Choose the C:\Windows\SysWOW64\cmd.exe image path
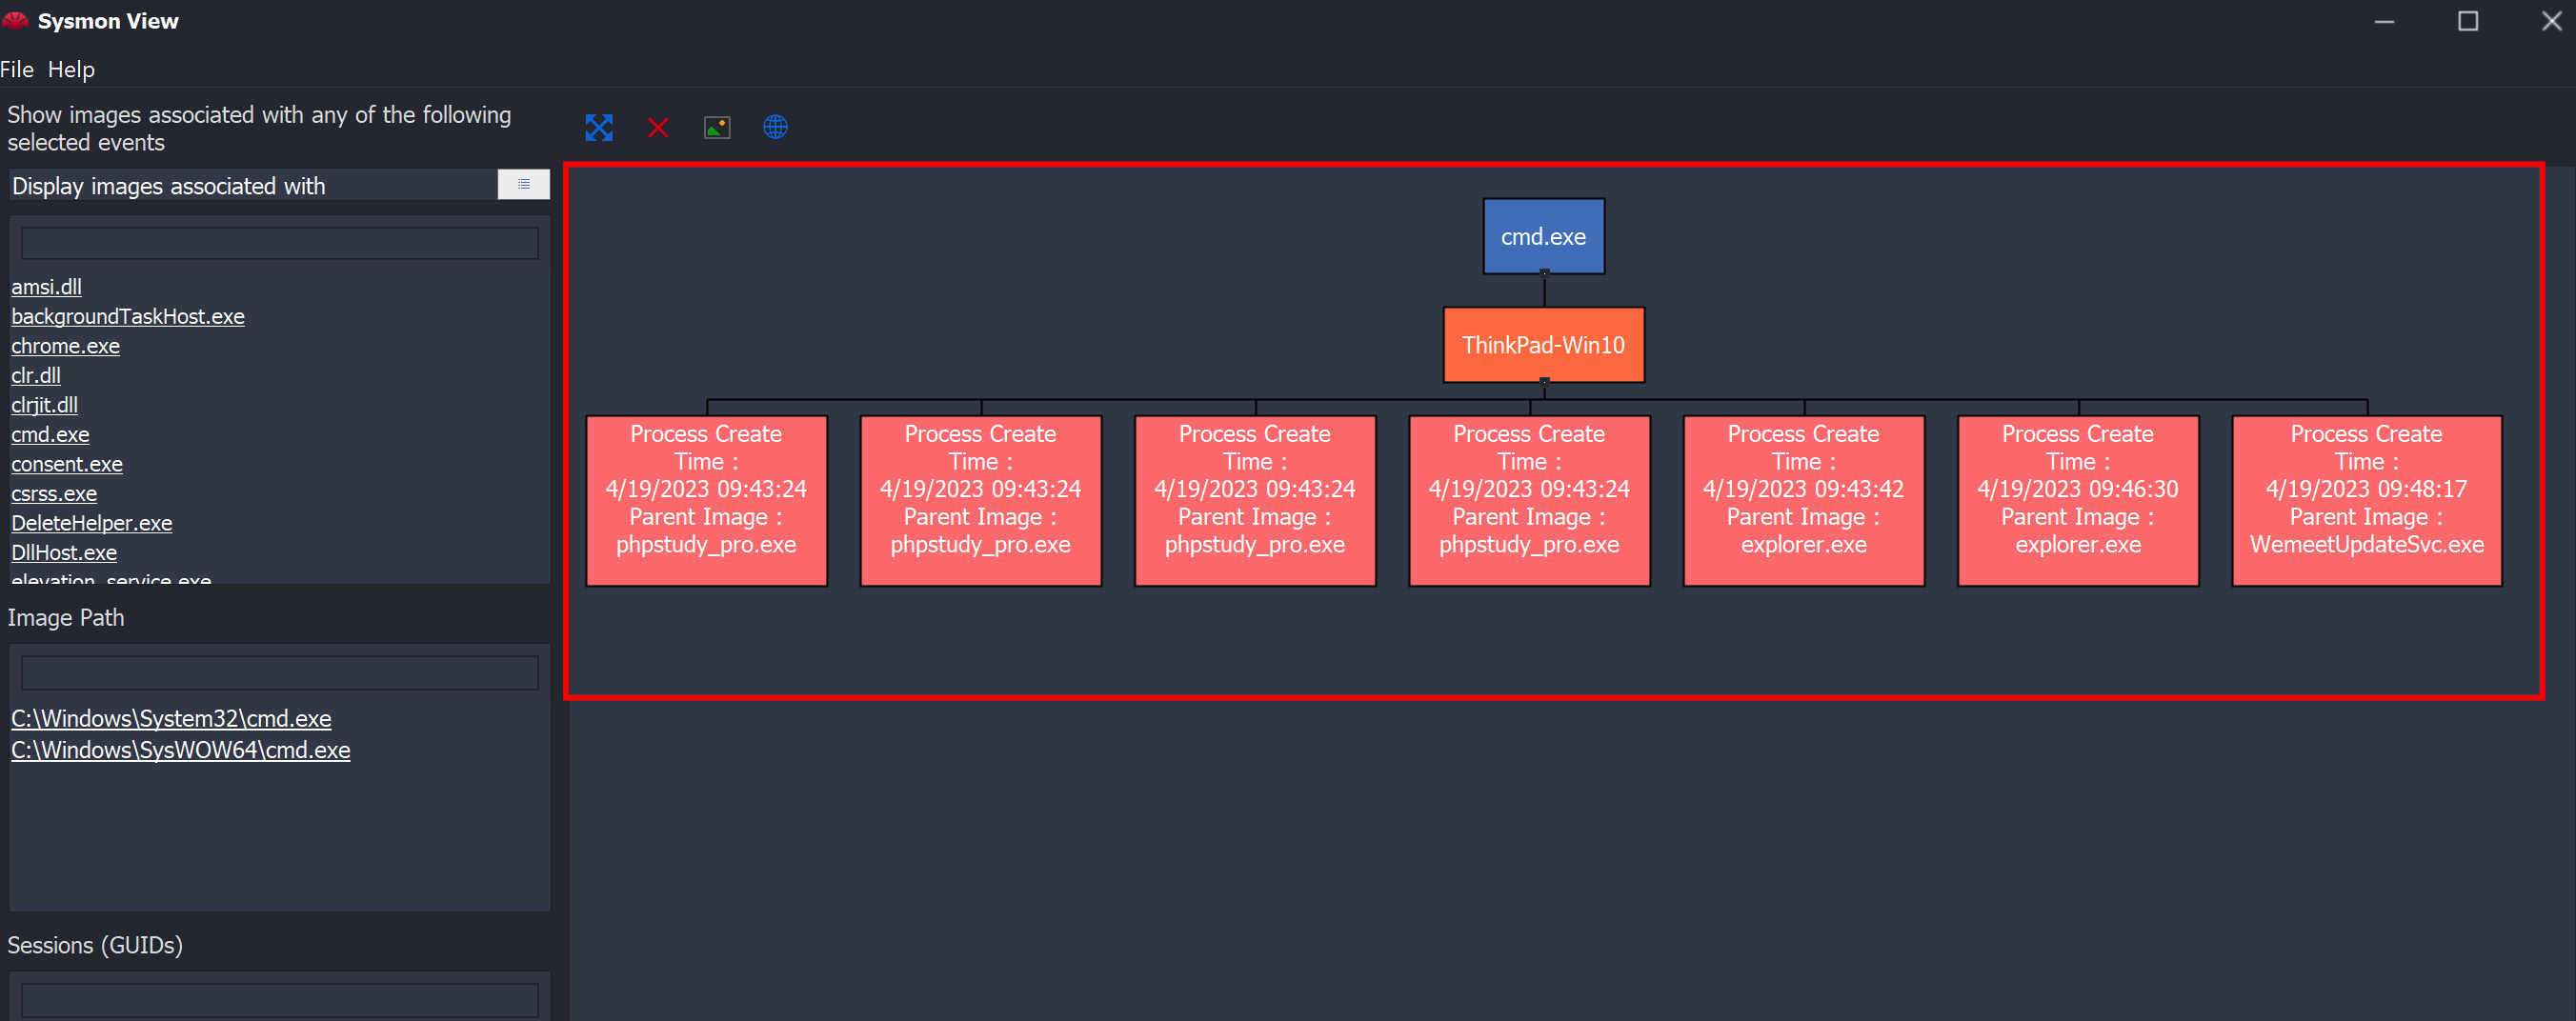 [x=181, y=750]
